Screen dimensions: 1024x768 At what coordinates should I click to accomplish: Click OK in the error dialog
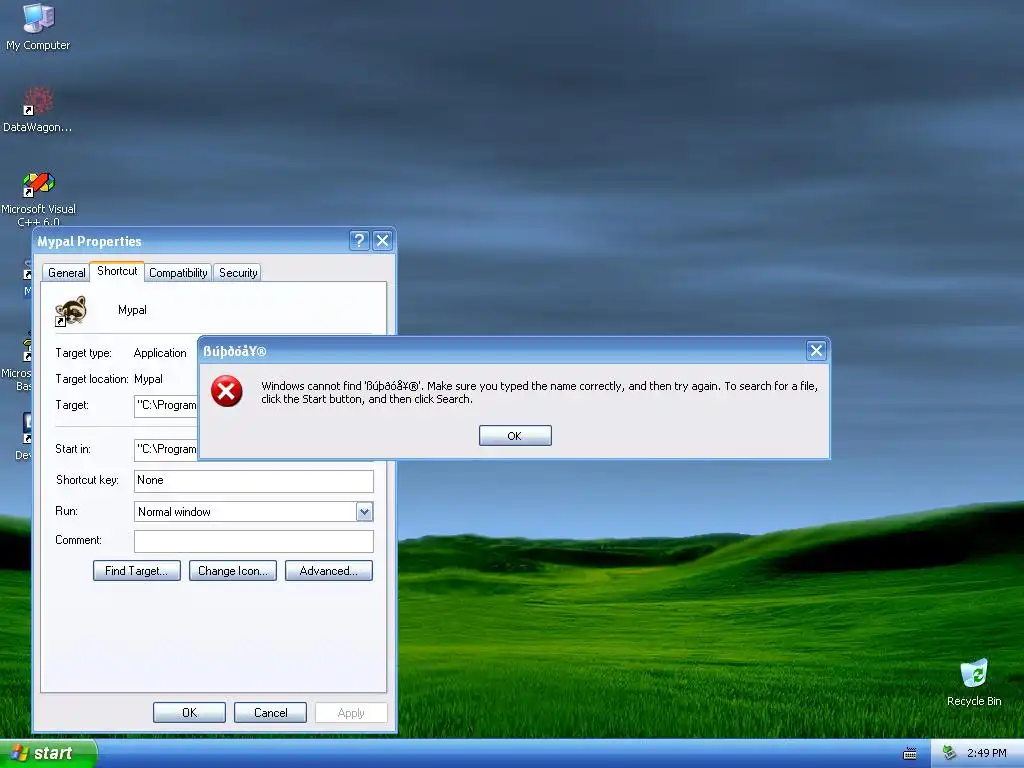point(515,436)
